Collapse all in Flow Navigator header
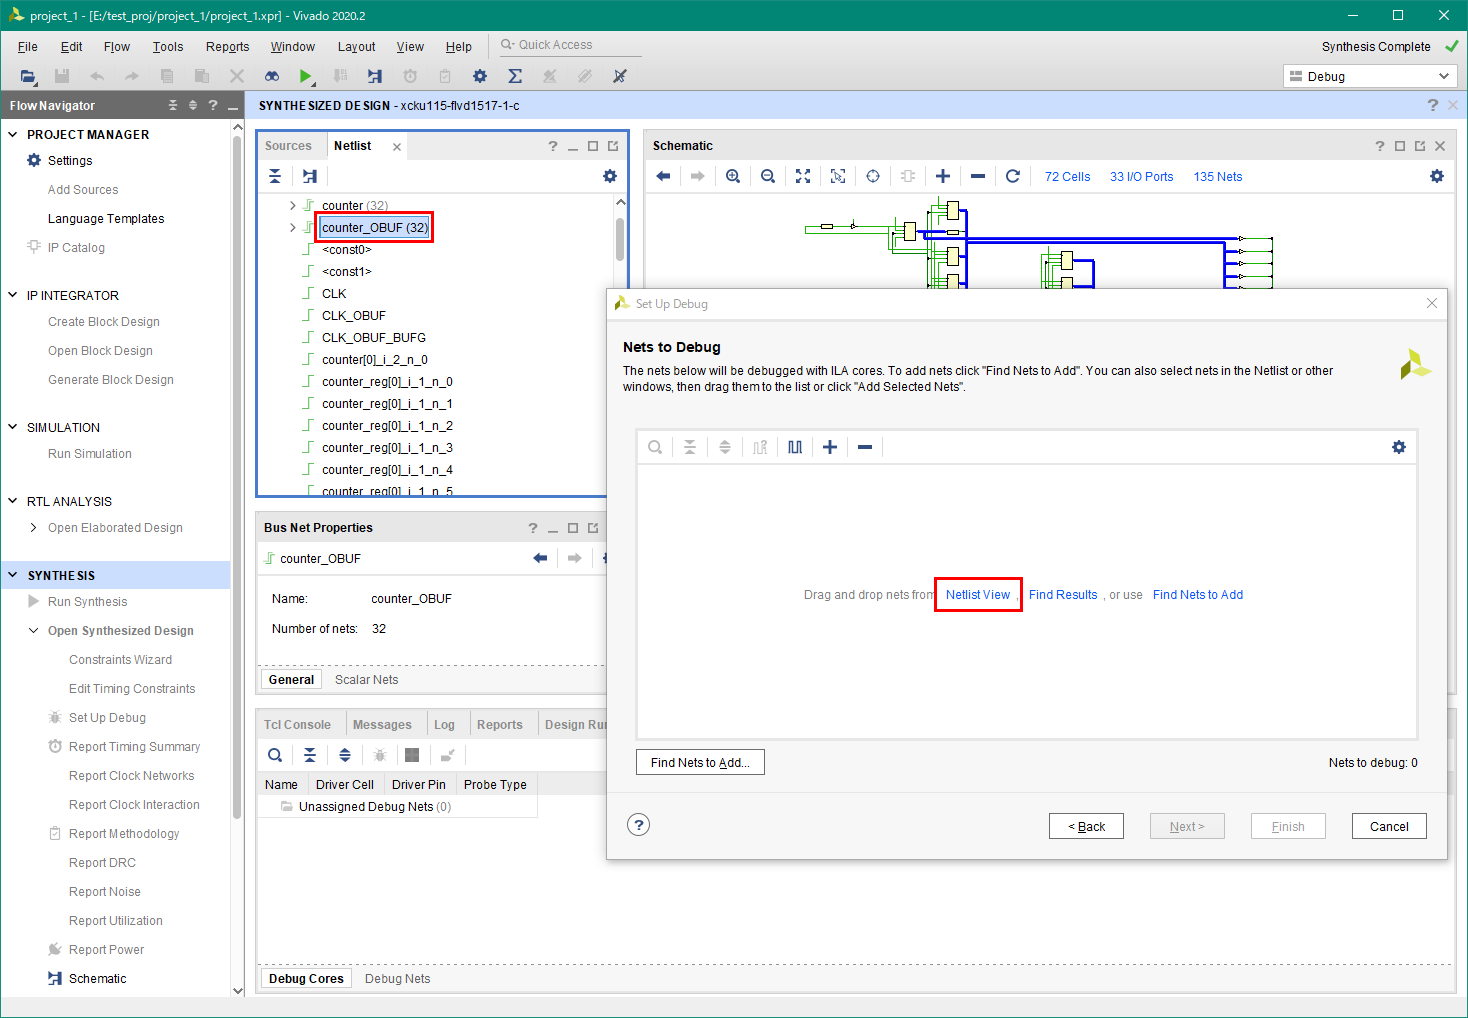1468x1018 pixels. tap(173, 105)
